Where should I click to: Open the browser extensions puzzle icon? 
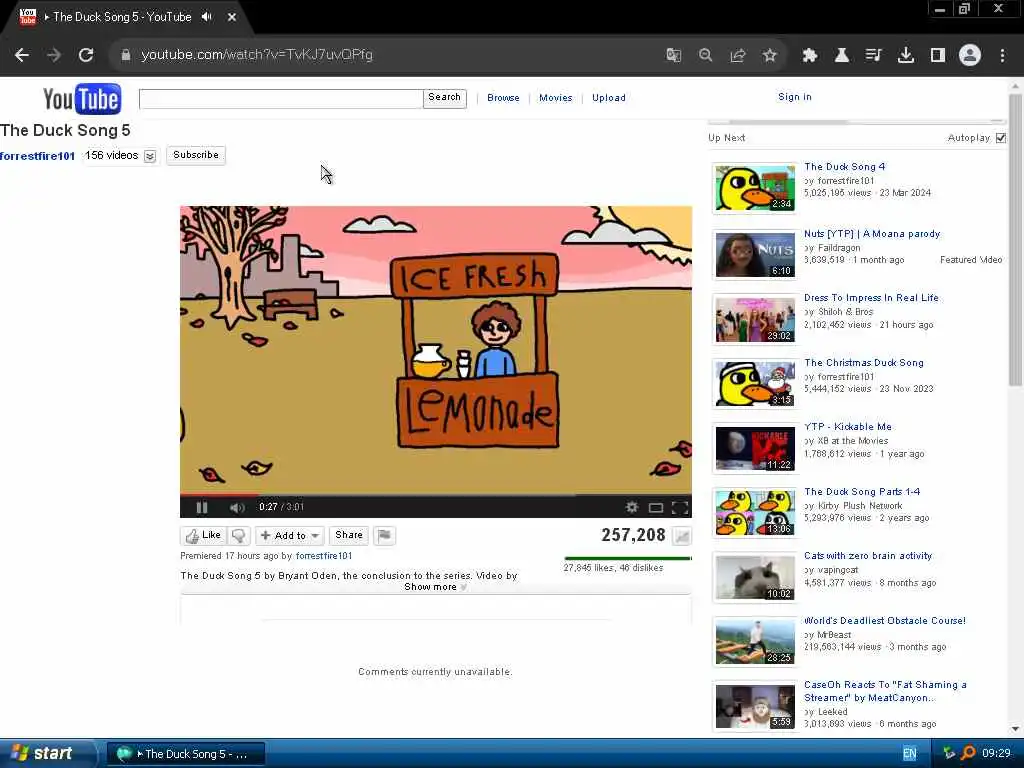[810, 55]
